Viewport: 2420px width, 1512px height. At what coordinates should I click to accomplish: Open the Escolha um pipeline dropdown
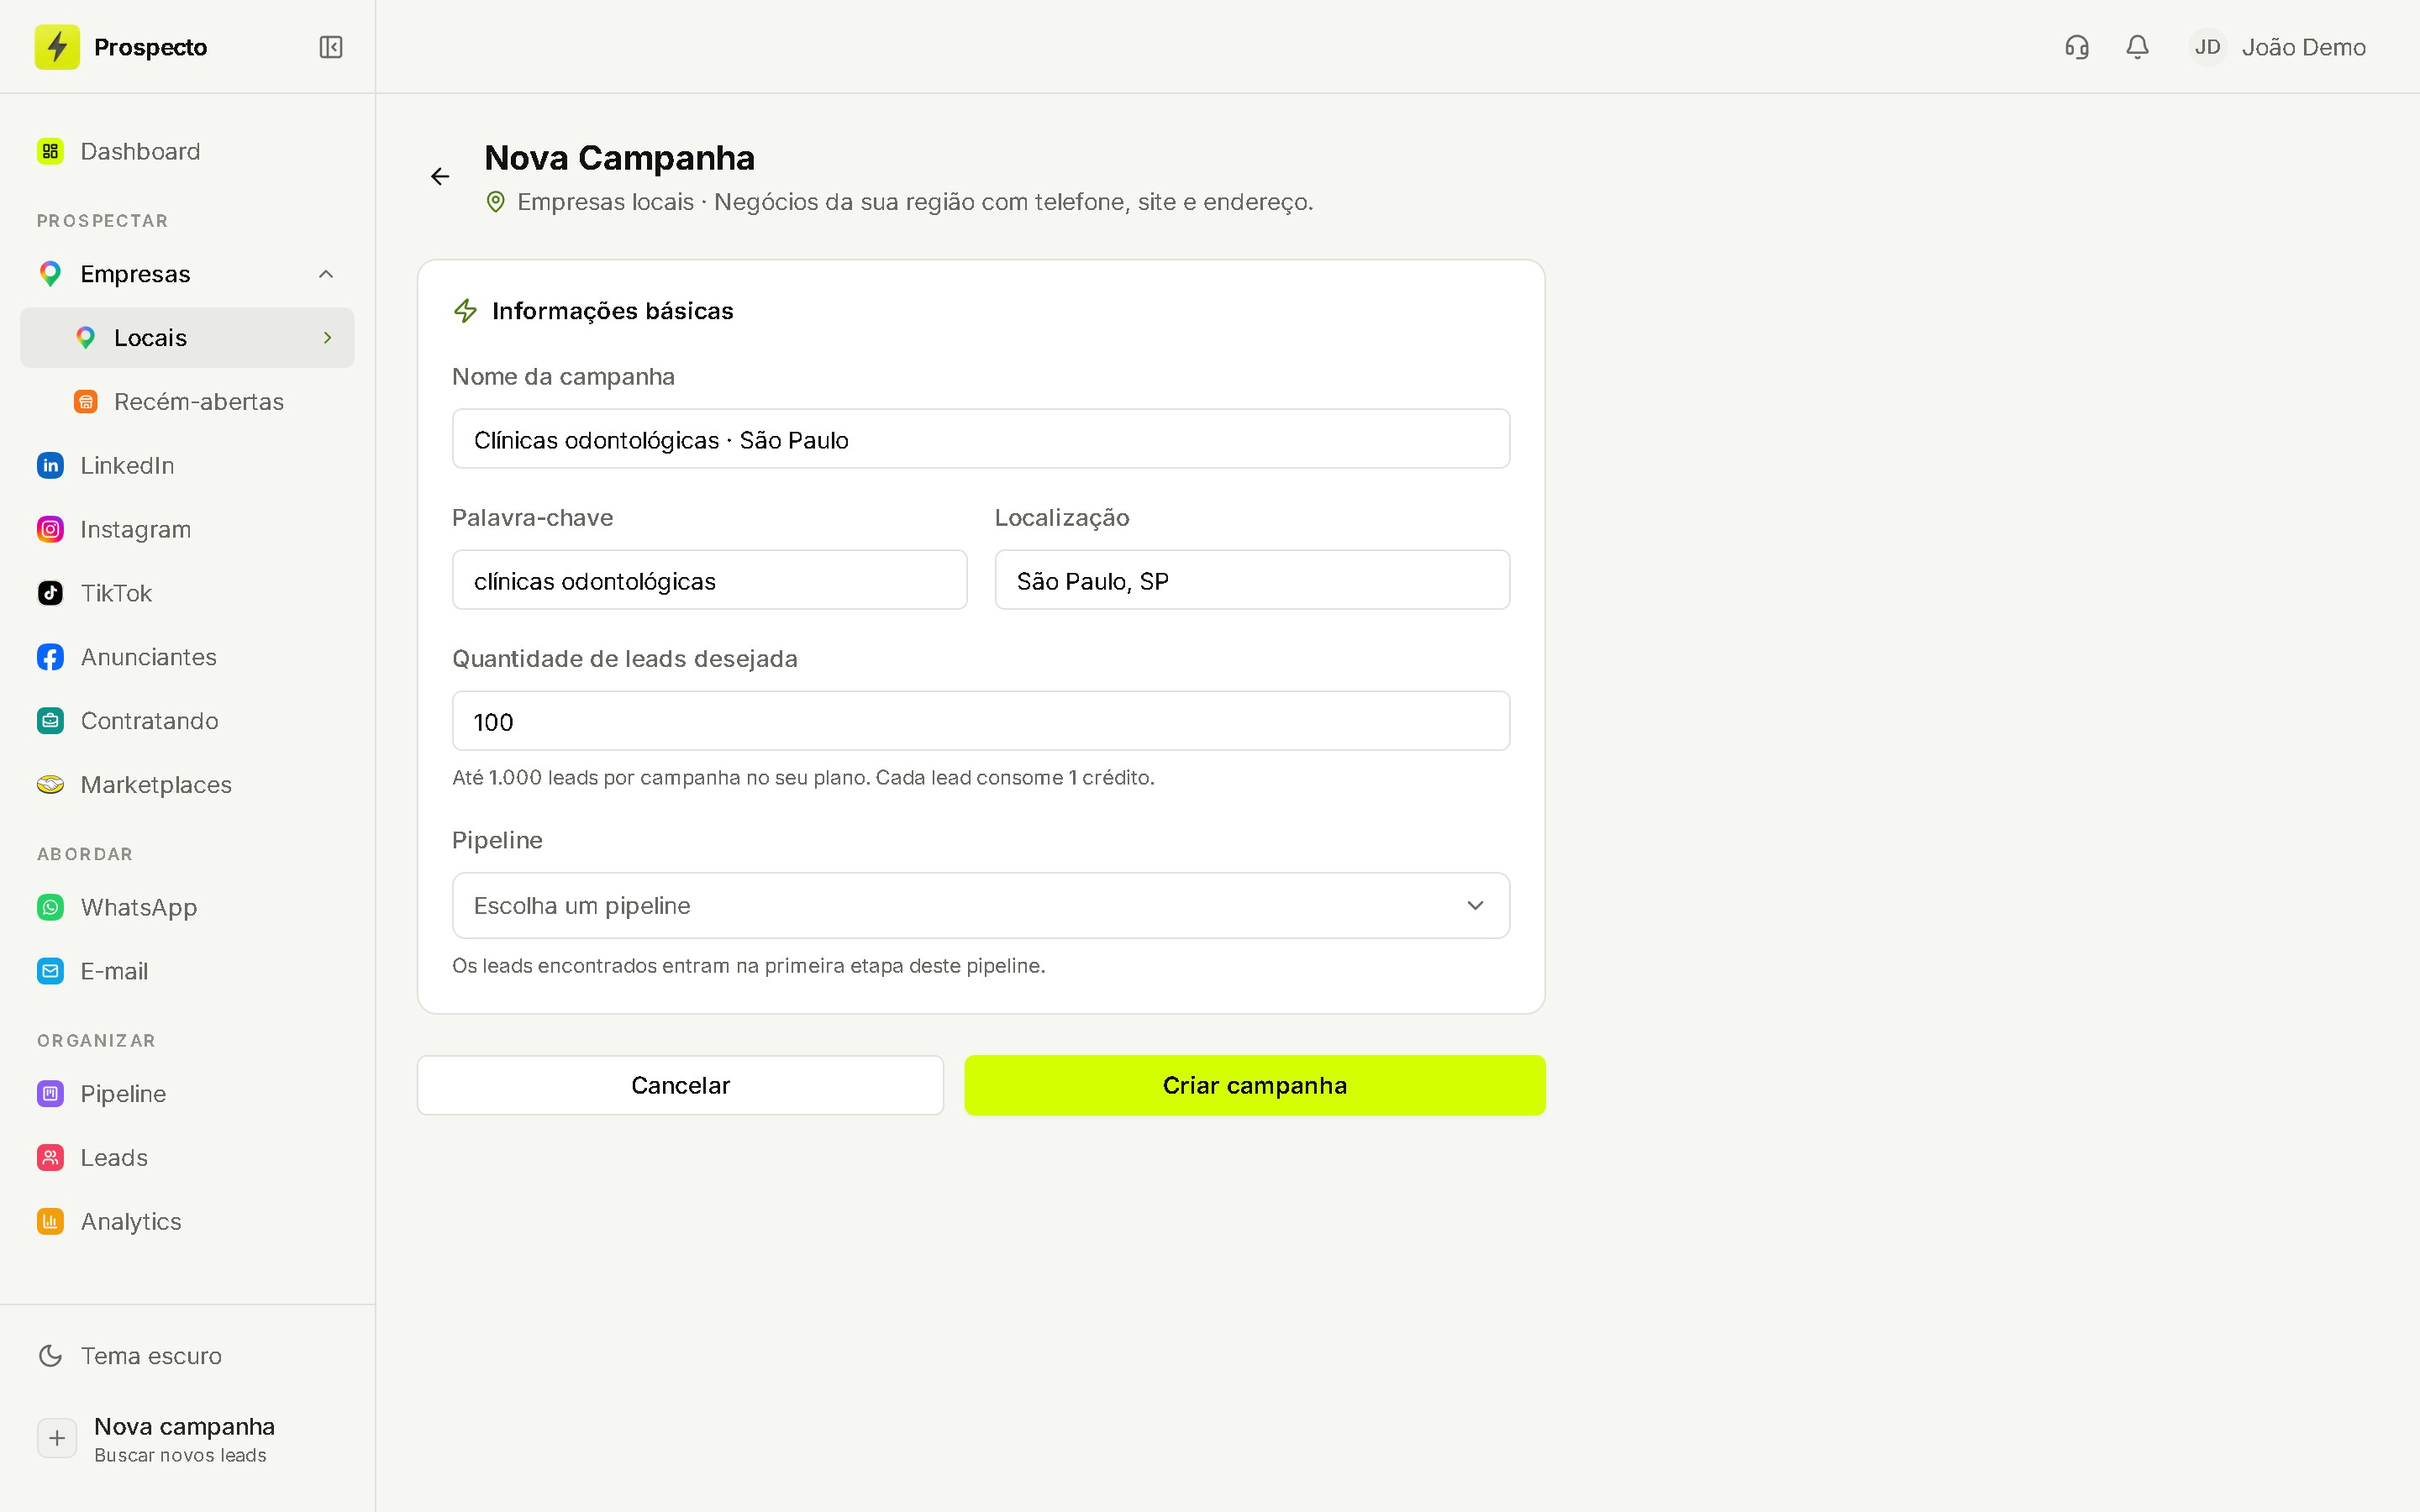click(981, 906)
